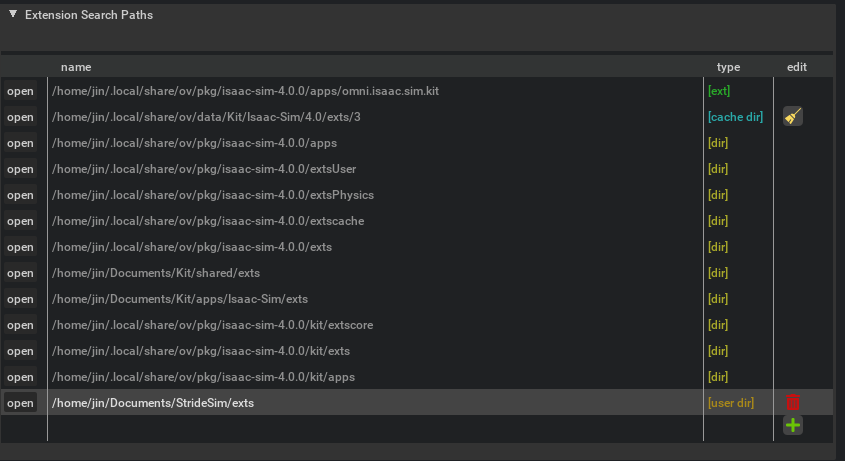Viewport: 845px width, 461px height.
Task: Open the StrideSim/exts user folder
Action: tap(20, 403)
